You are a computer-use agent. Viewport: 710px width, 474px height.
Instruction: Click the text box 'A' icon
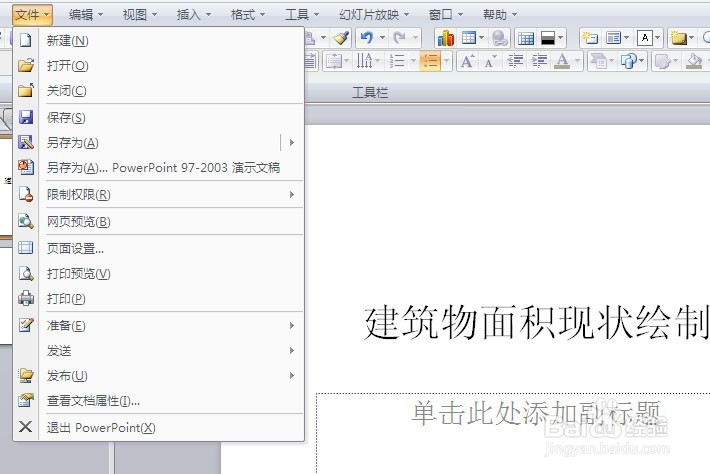click(x=645, y=38)
